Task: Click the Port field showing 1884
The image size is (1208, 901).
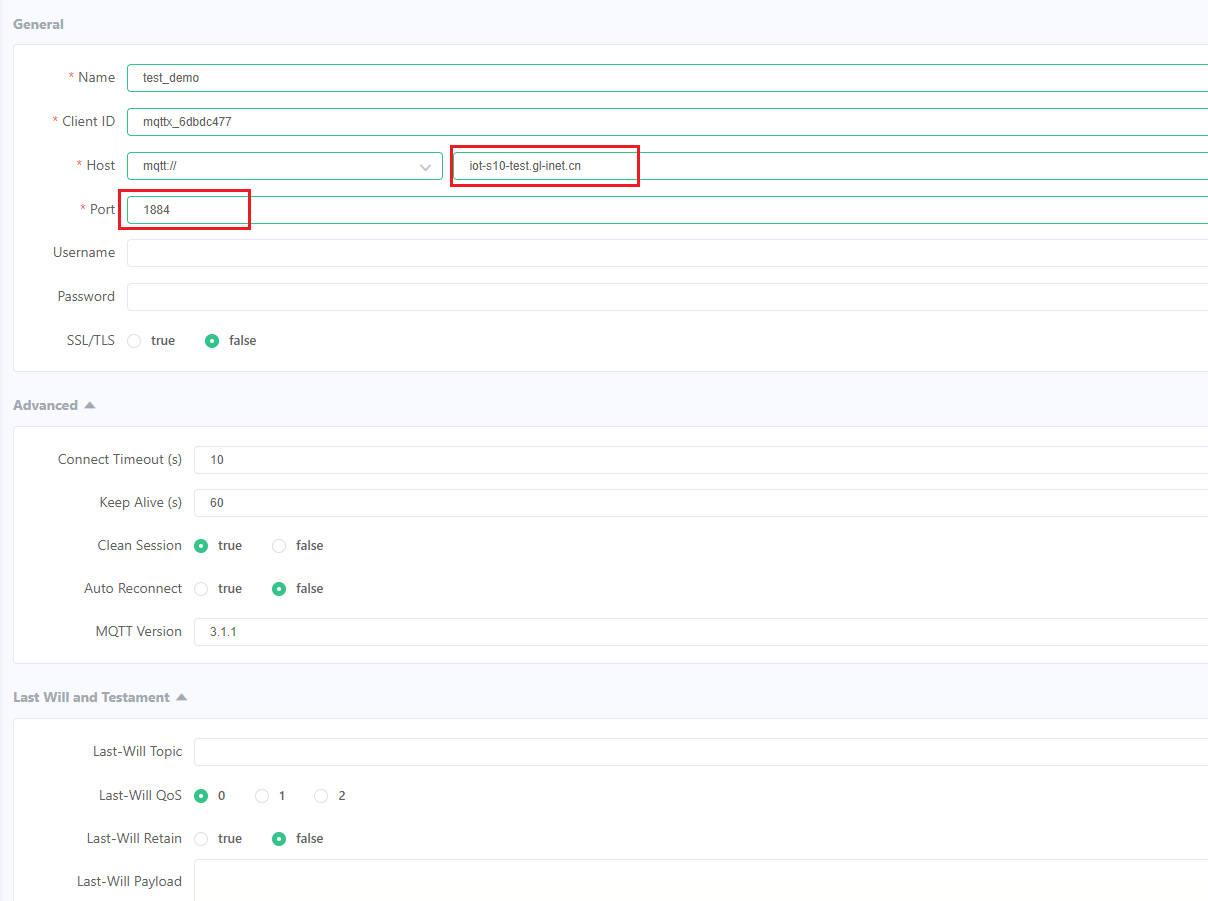Action: pyautogui.click(x=667, y=210)
